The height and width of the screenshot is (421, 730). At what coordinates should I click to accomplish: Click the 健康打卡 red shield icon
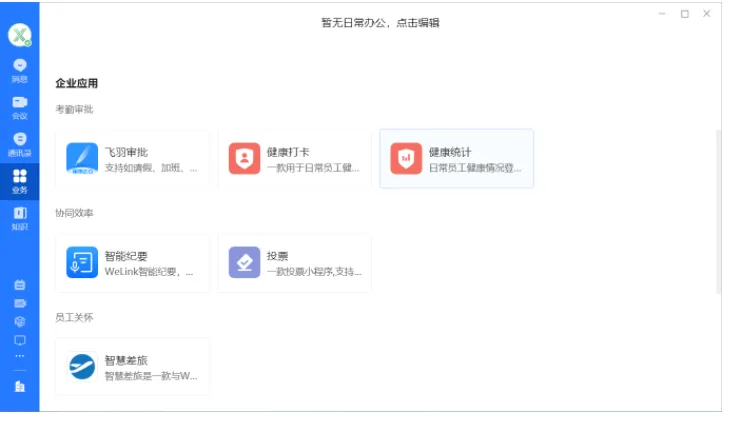point(244,158)
